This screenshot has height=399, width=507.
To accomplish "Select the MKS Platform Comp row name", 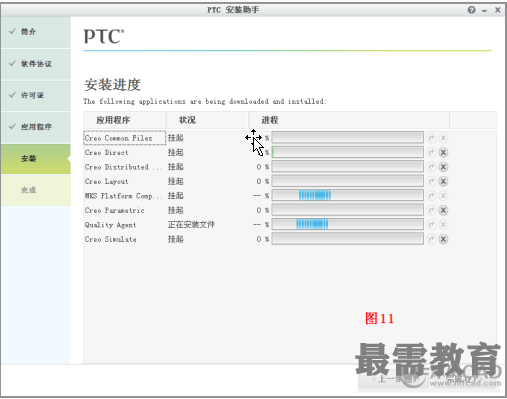I will [x=123, y=196].
